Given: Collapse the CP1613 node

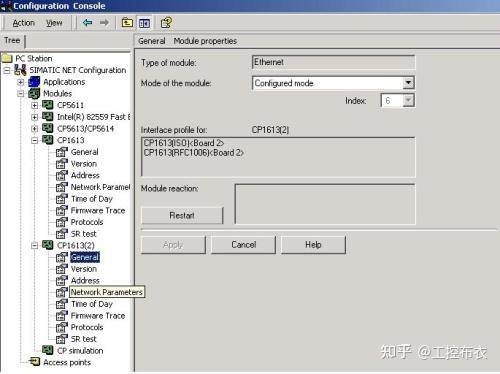Looking at the screenshot, I should click(34, 140).
